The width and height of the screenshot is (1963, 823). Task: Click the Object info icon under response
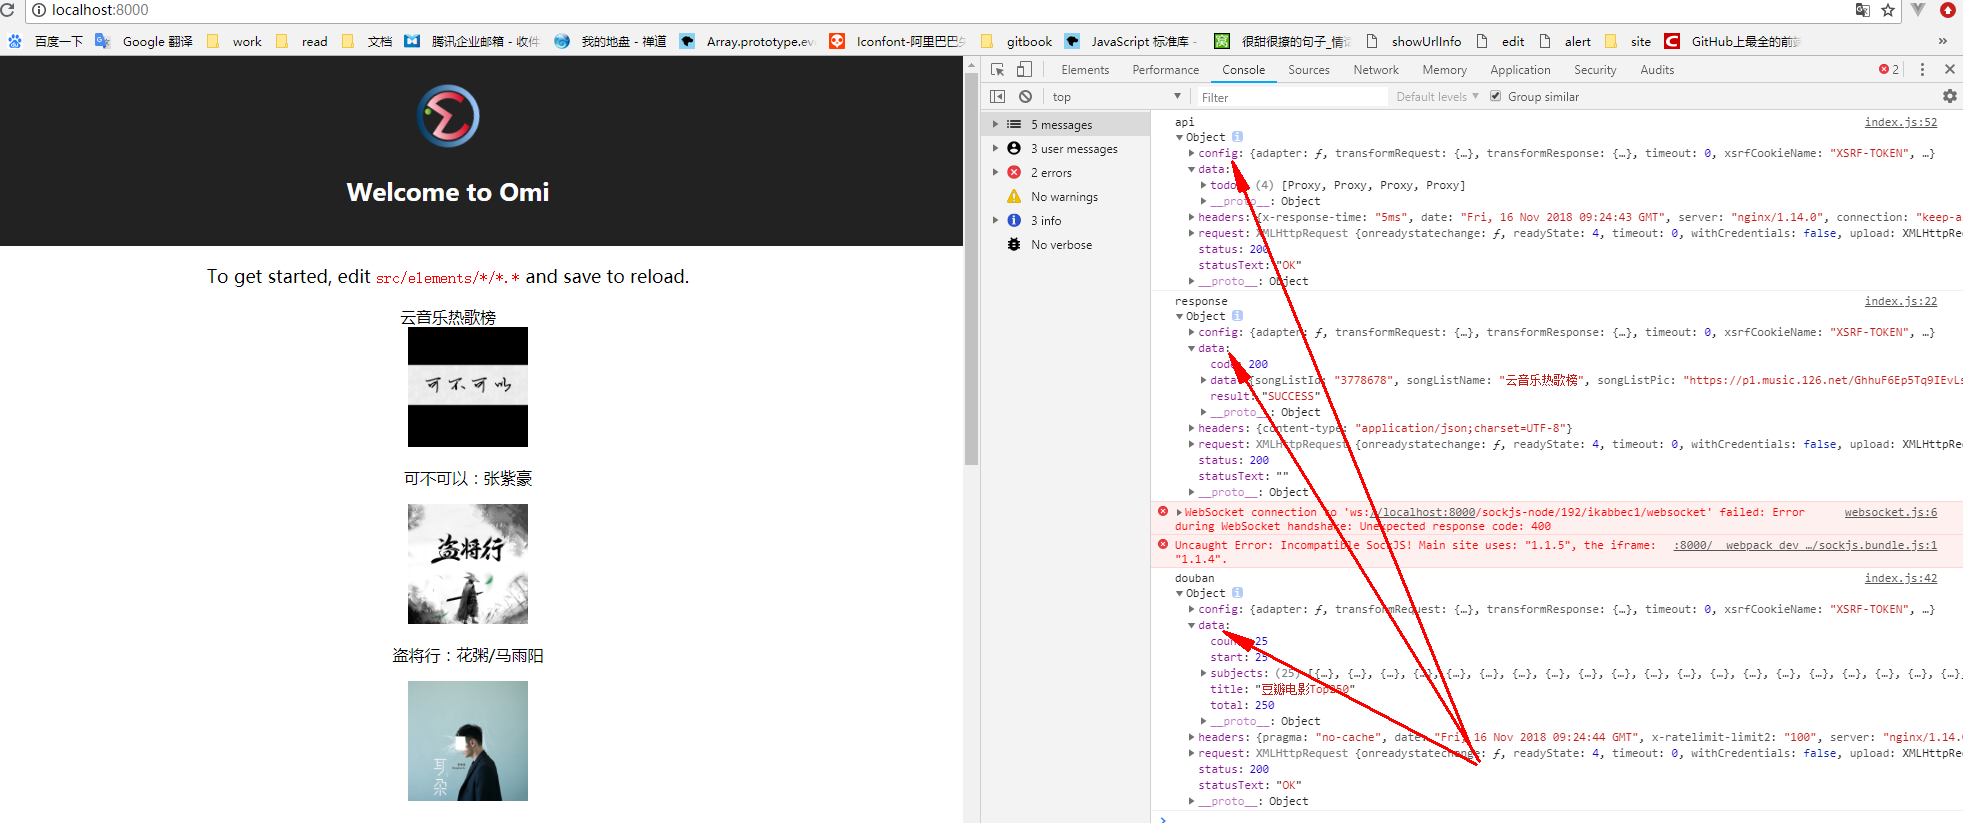(x=1237, y=316)
